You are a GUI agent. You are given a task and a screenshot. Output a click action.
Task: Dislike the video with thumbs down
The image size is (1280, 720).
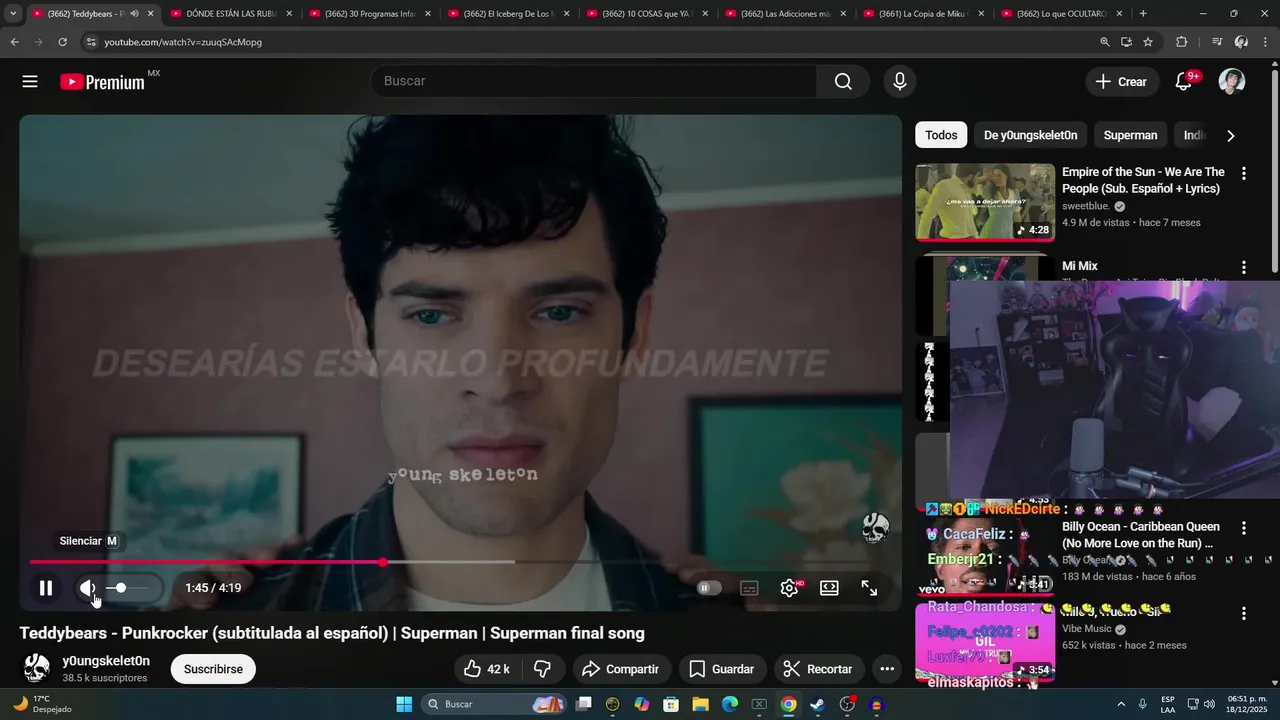pyautogui.click(x=542, y=669)
